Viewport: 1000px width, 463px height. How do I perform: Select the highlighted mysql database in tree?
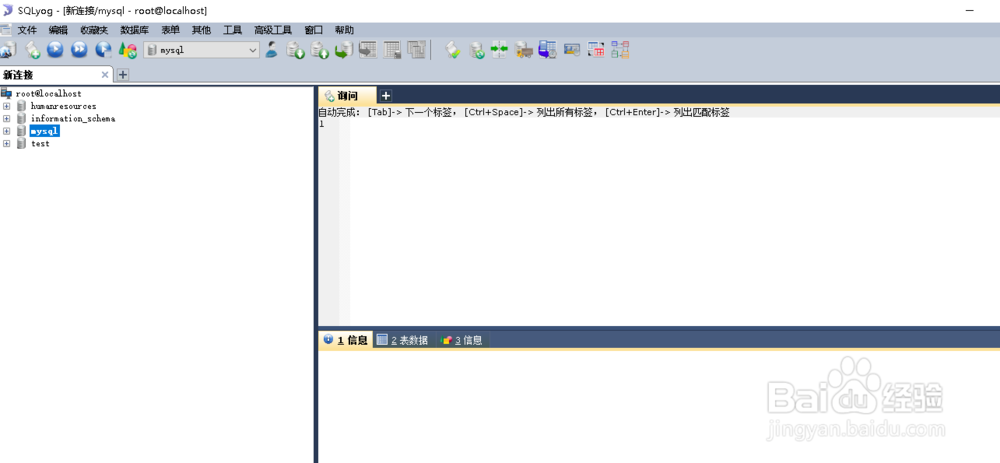45,131
